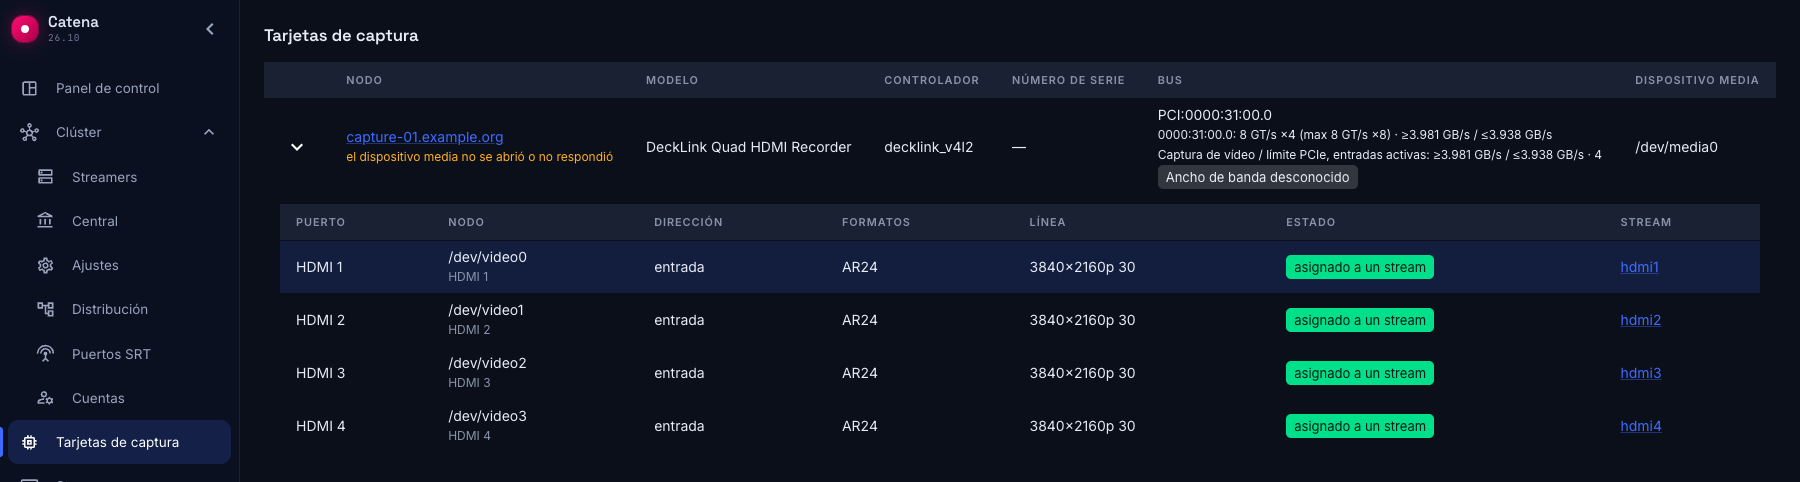Image resolution: width=1800 pixels, height=482 pixels.
Task: Click the LÍNEA column header
Action: [1047, 222]
